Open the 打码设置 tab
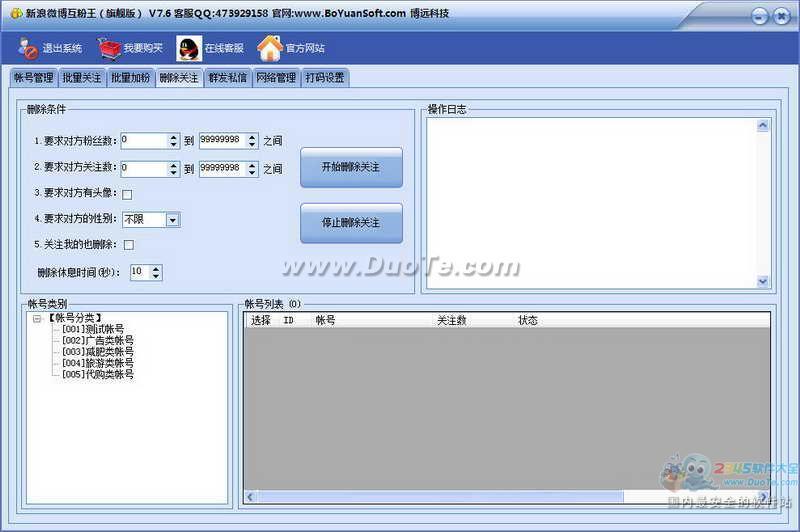 click(x=325, y=78)
